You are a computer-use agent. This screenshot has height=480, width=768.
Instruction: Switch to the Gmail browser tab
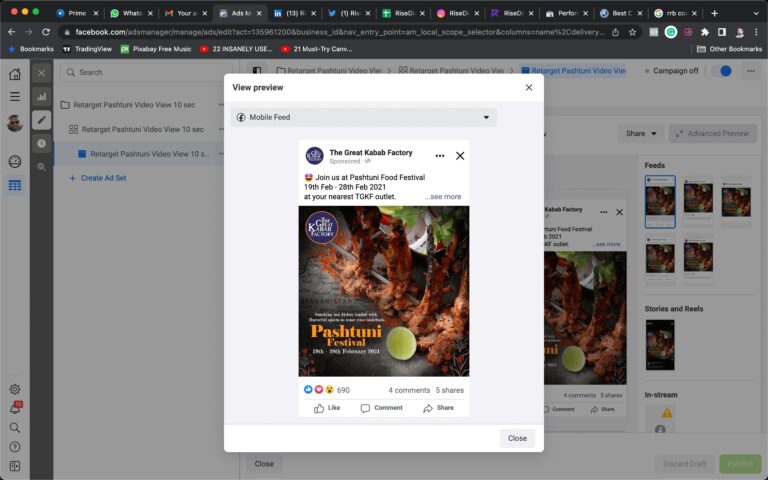tap(181, 13)
